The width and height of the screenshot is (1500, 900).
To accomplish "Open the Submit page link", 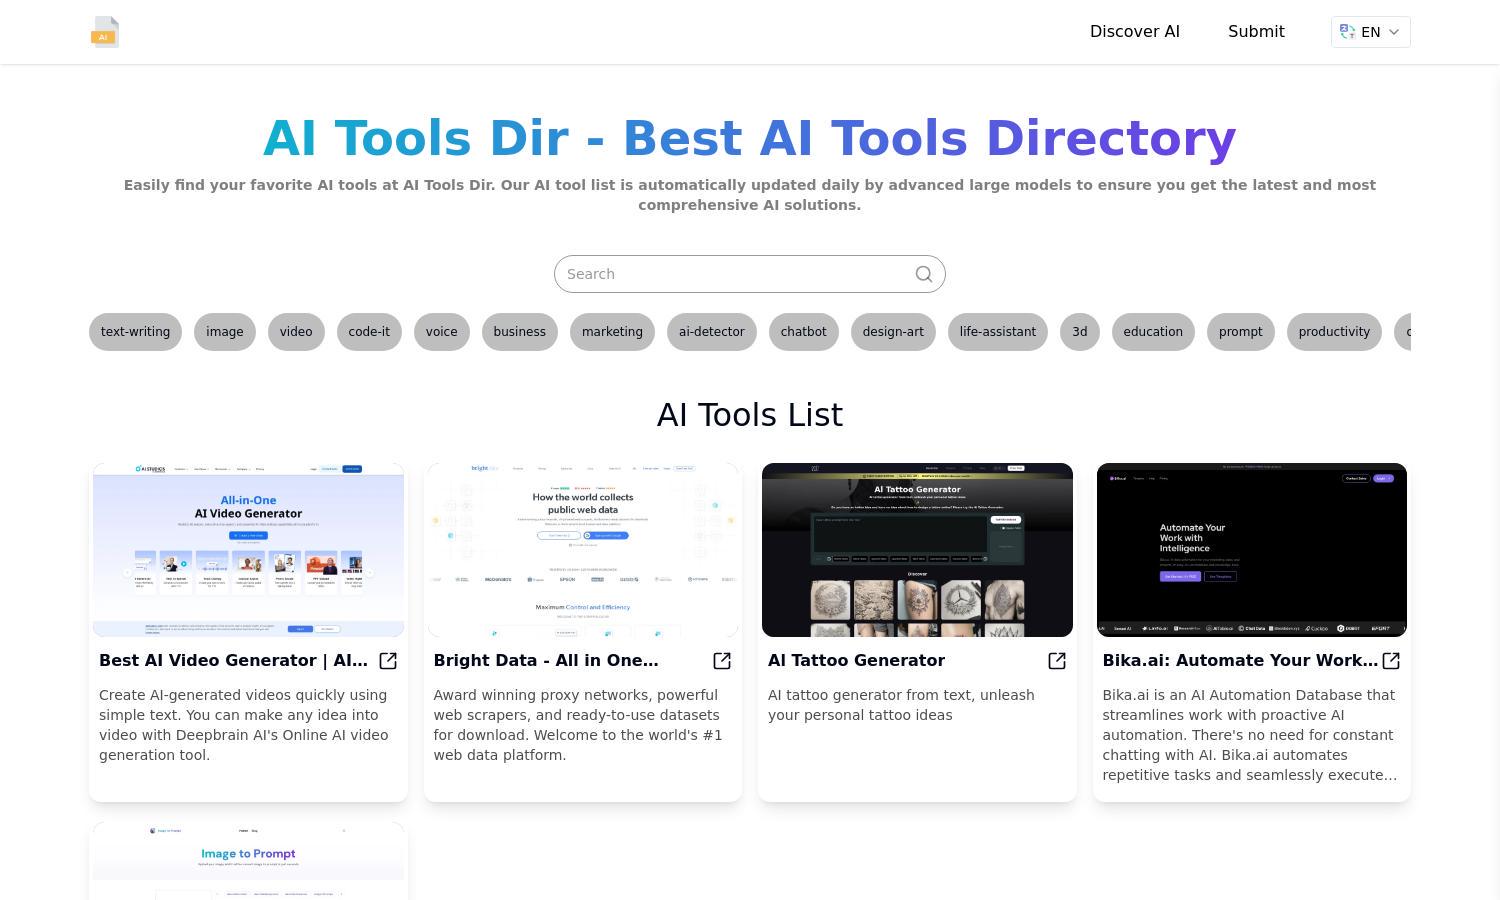I will (x=1256, y=32).
